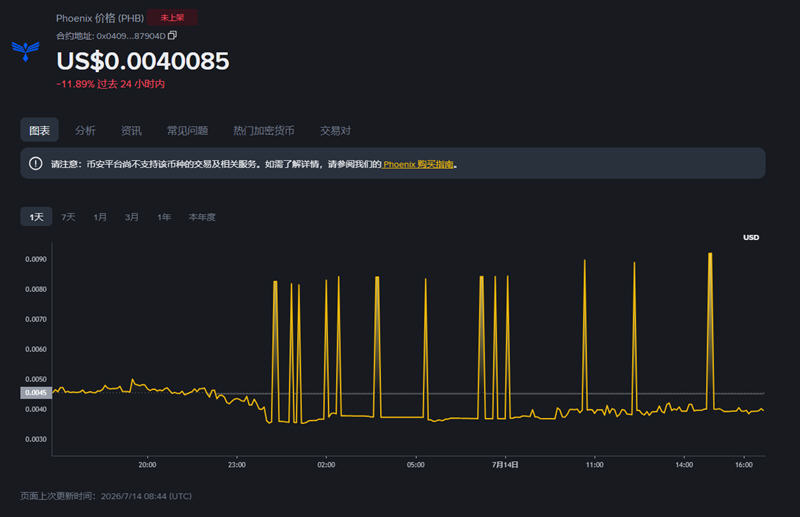Copy the contract address icon
800x517 pixels.
pyautogui.click(x=172, y=35)
